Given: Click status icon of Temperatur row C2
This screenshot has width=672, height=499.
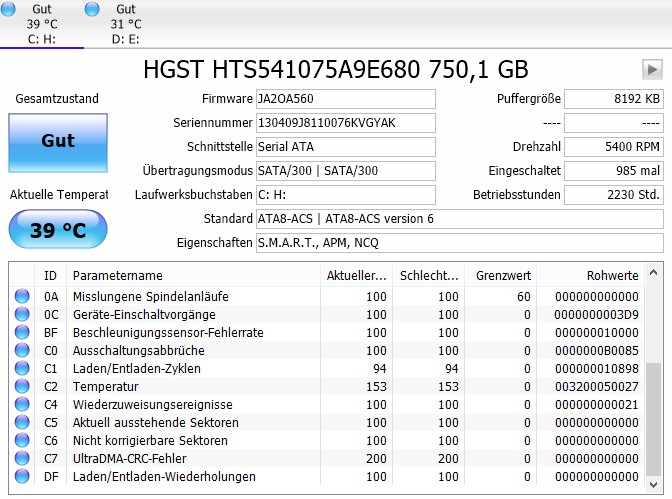Looking at the screenshot, I should click(x=22, y=386).
